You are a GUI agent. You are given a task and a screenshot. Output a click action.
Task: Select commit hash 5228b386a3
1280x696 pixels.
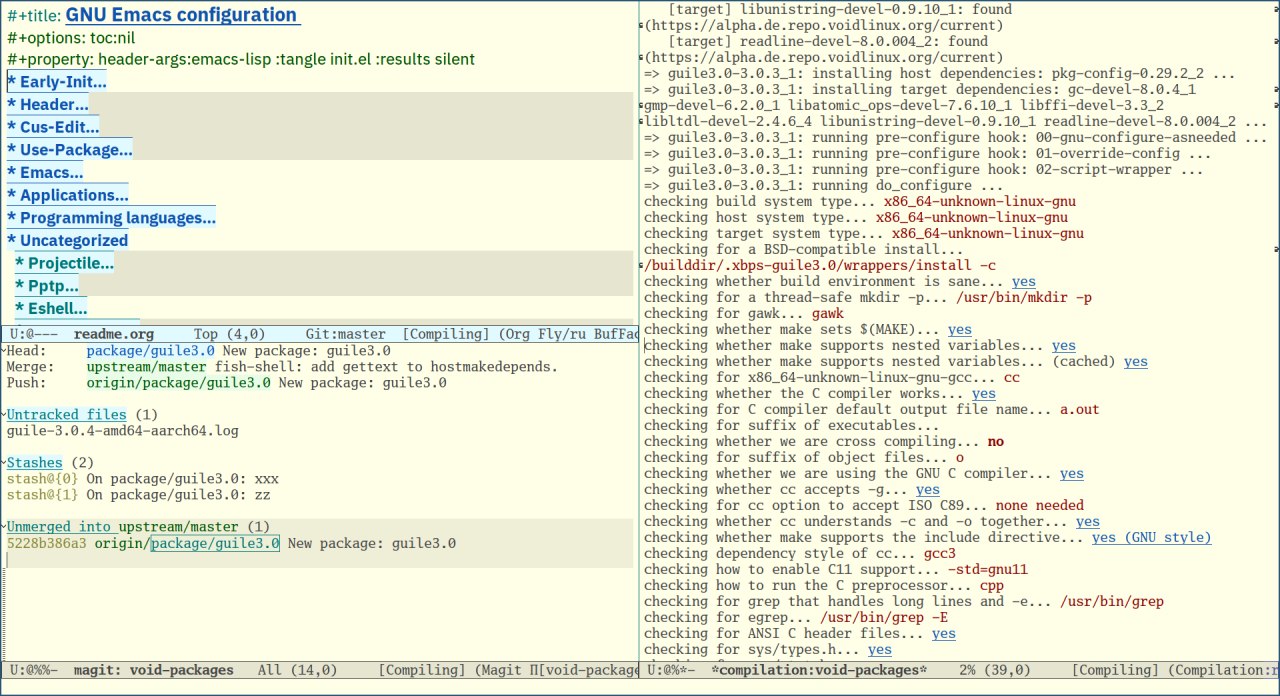click(x=46, y=544)
